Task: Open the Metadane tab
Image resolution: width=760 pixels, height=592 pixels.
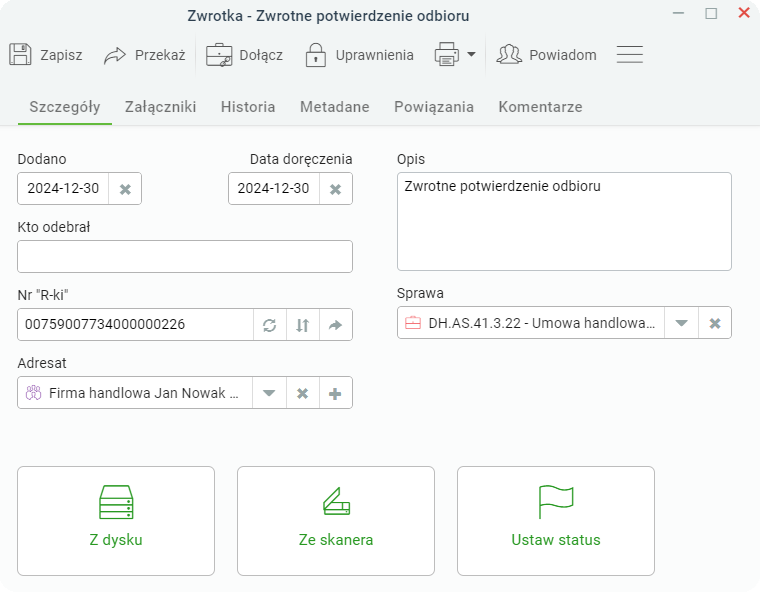Action: click(334, 107)
